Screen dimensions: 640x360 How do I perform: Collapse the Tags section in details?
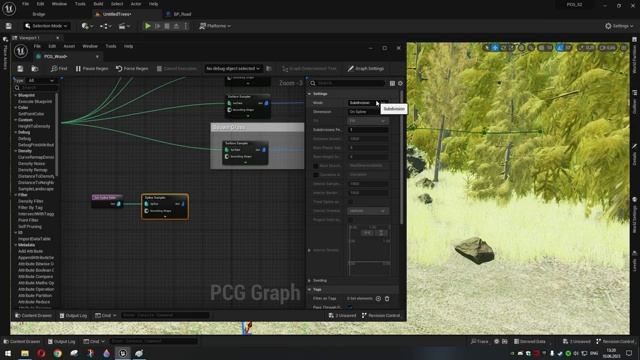309,289
